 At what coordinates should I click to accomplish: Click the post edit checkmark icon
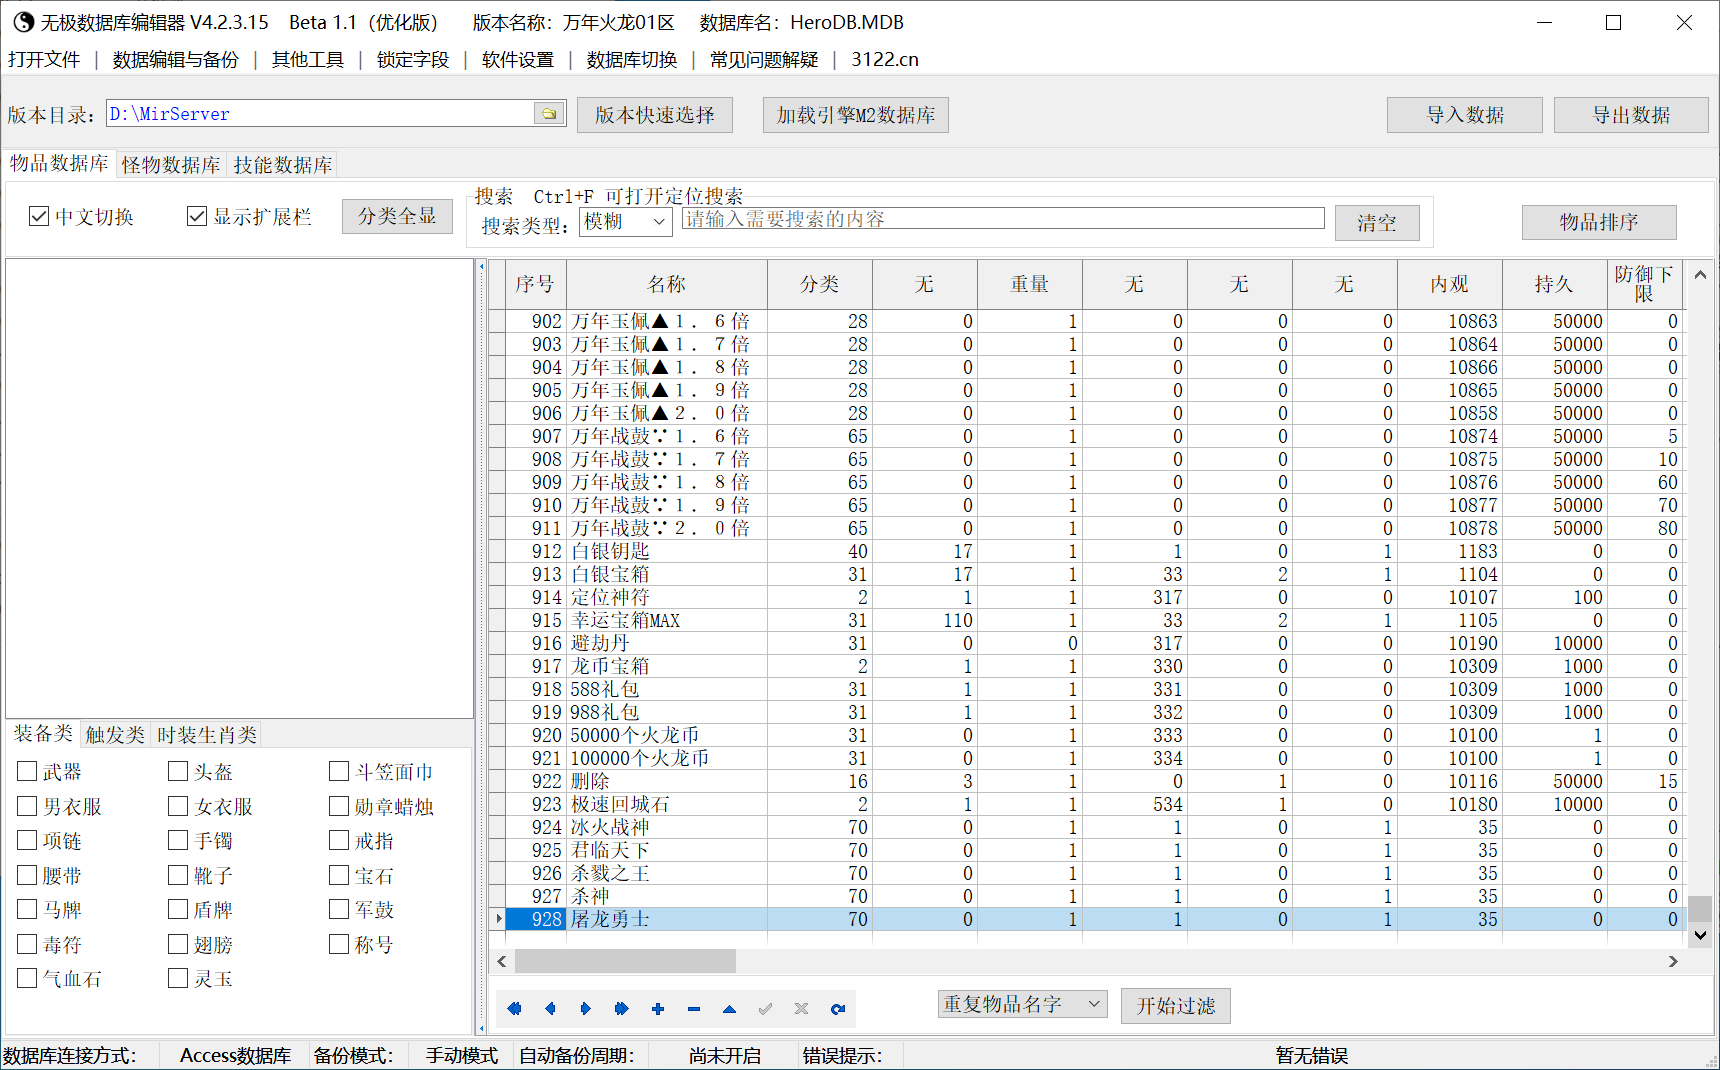click(x=766, y=1009)
